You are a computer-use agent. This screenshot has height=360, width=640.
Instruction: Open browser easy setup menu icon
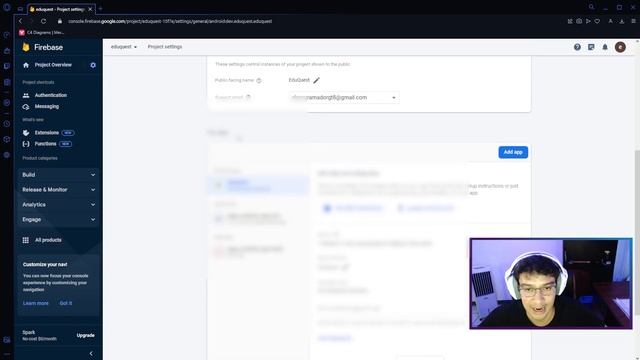(633, 21)
